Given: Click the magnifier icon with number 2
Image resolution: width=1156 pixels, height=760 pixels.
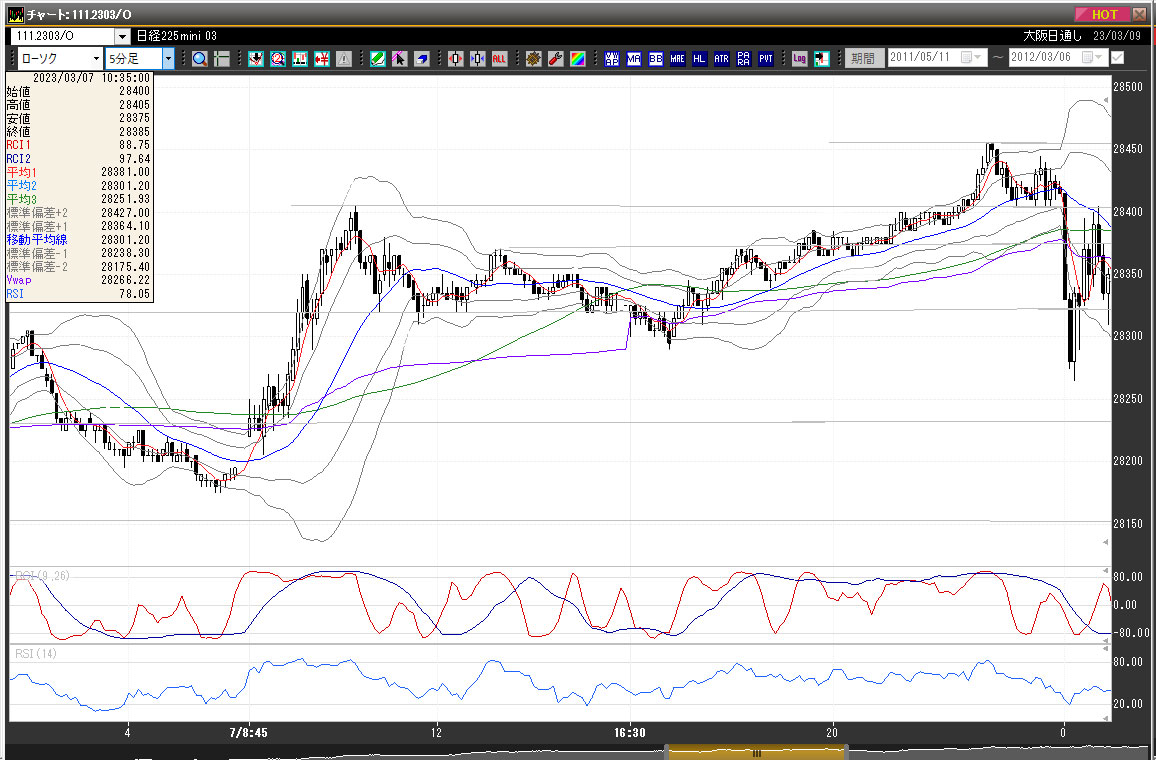Looking at the screenshot, I should [x=278, y=59].
